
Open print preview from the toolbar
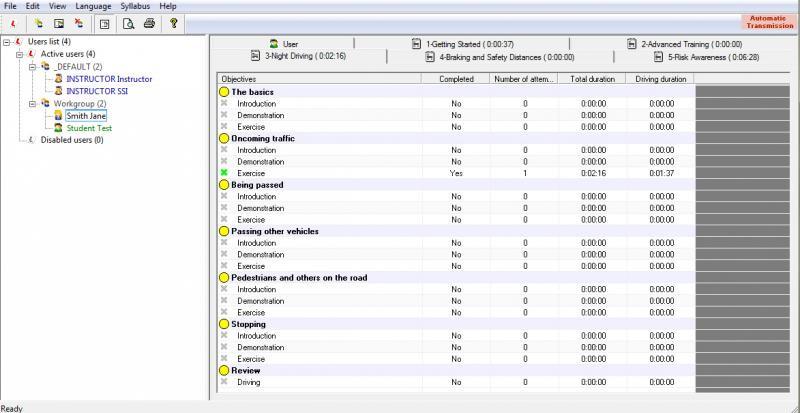[x=129, y=23]
